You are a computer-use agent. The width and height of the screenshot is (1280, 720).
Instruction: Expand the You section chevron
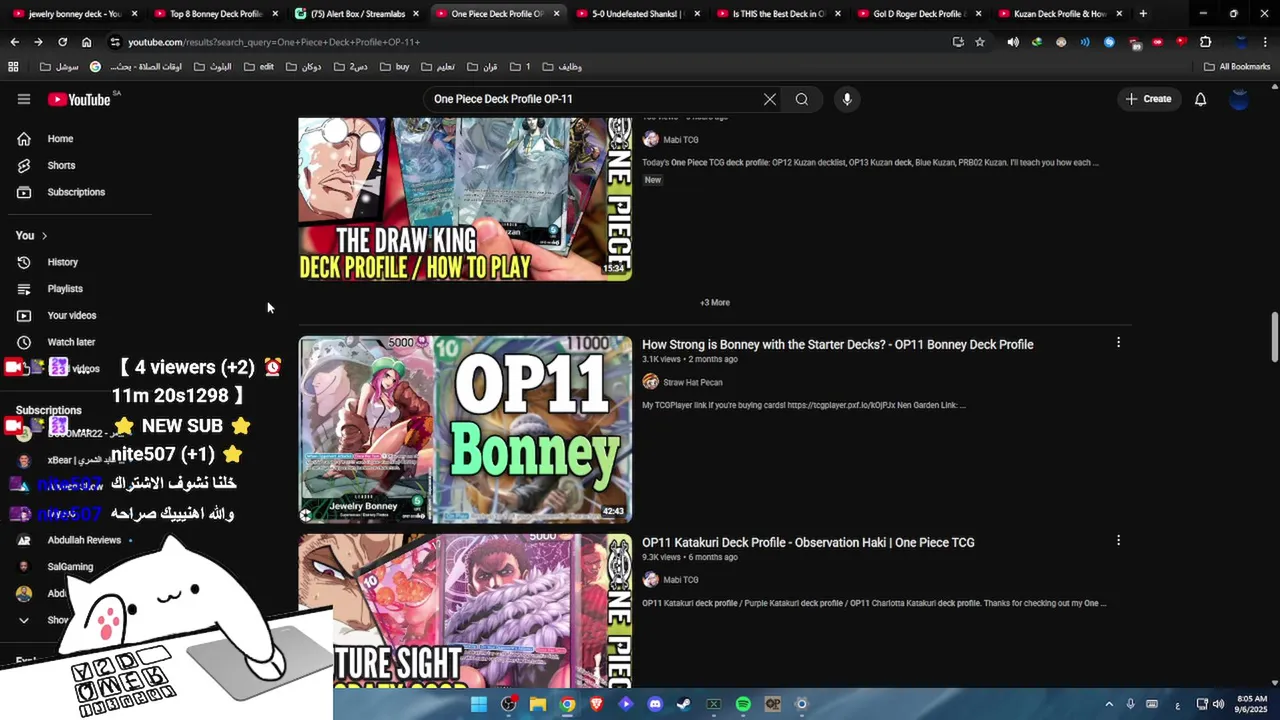coord(44,236)
